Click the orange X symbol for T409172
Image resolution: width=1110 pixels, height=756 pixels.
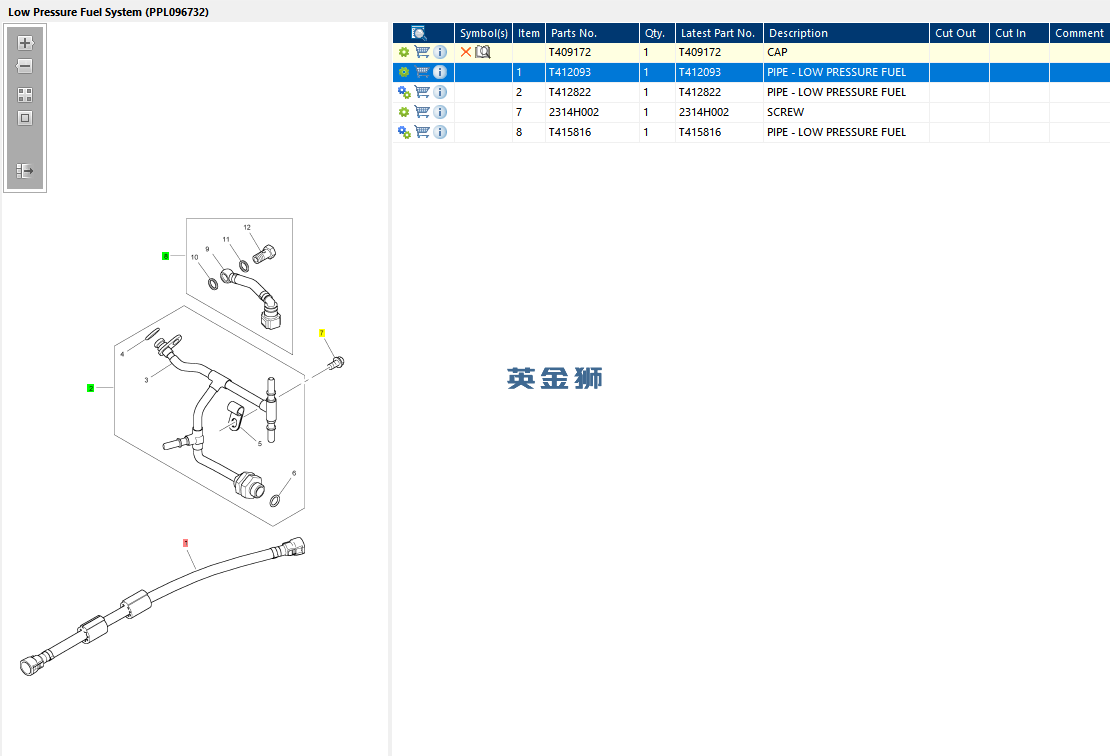pyautogui.click(x=466, y=52)
